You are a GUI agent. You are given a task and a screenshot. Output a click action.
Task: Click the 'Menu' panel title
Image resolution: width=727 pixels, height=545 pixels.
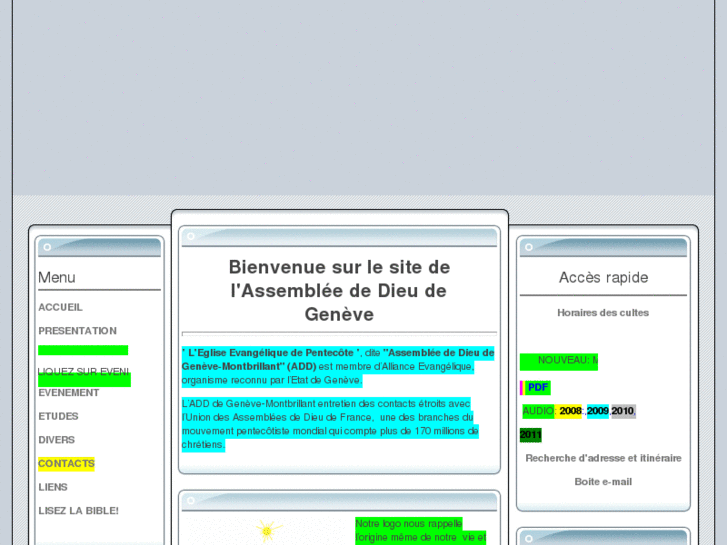(57, 277)
